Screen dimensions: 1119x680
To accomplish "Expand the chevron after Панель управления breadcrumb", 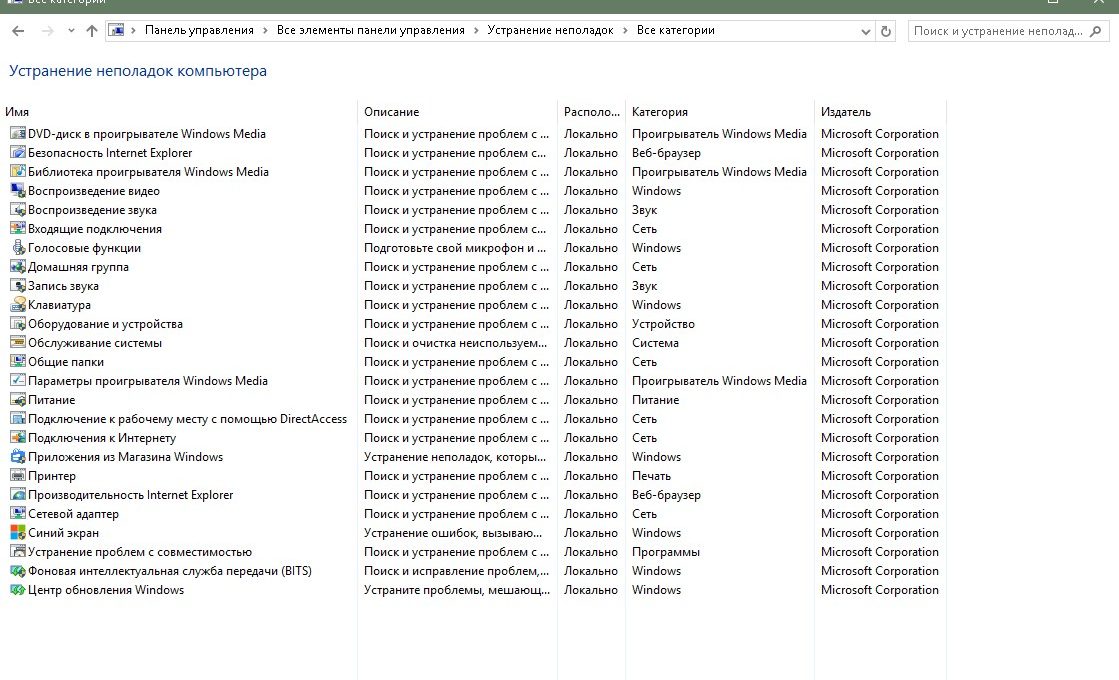I will [x=265, y=31].
